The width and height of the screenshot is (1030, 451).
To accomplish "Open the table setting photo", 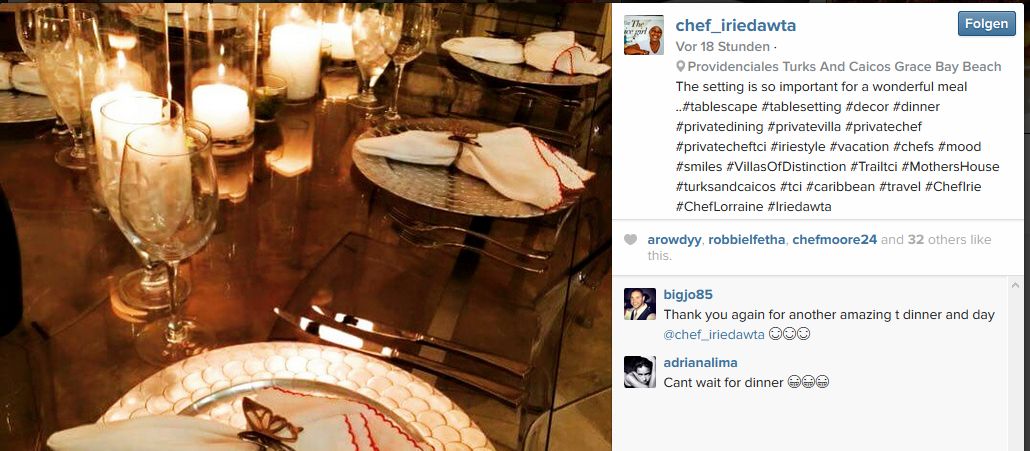I will pyautogui.click(x=305, y=226).
